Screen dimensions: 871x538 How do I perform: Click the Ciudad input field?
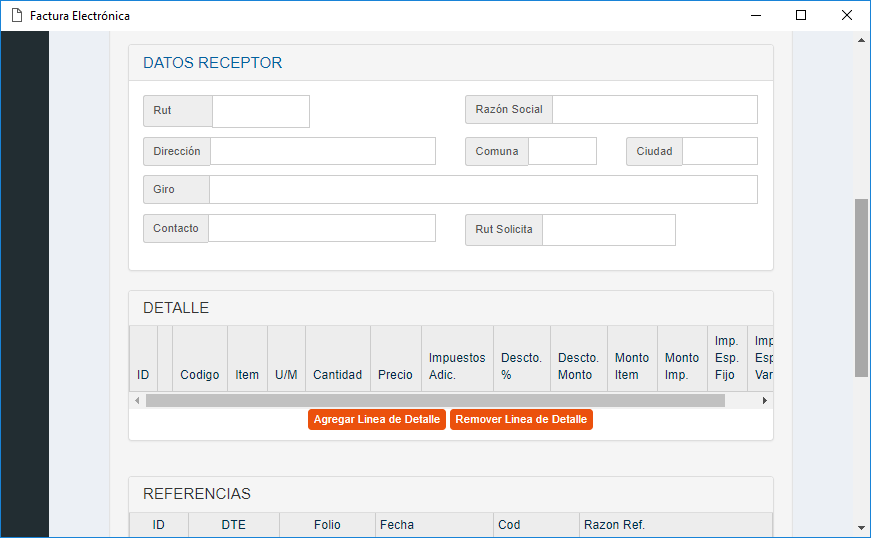(x=719, y=151)
